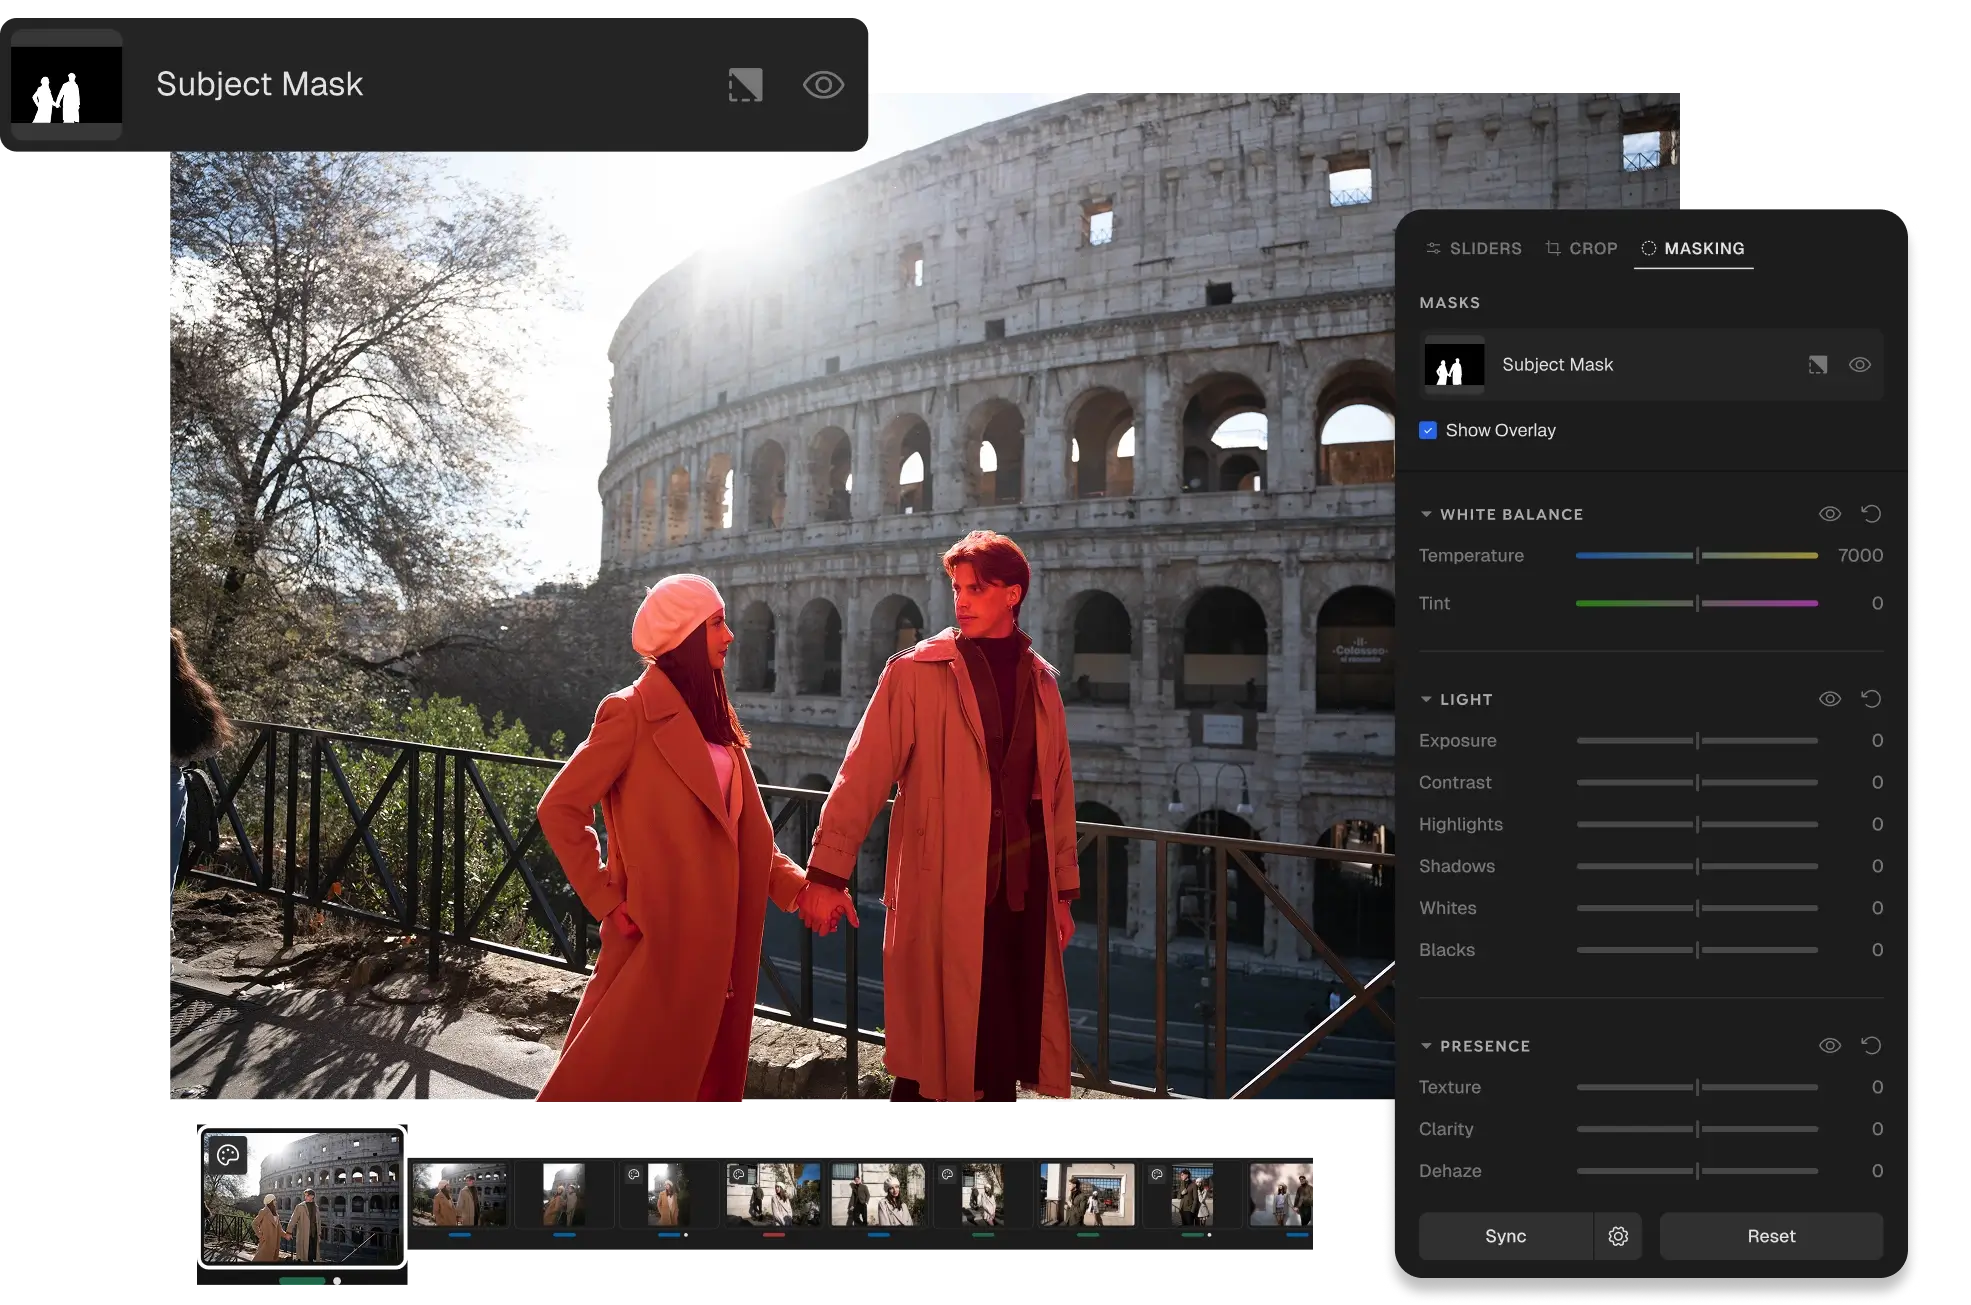Image resolution: width=1971 pixels, height=1305 pixels.
Task: Open the Crop tab
Action: pos(1581,248)
